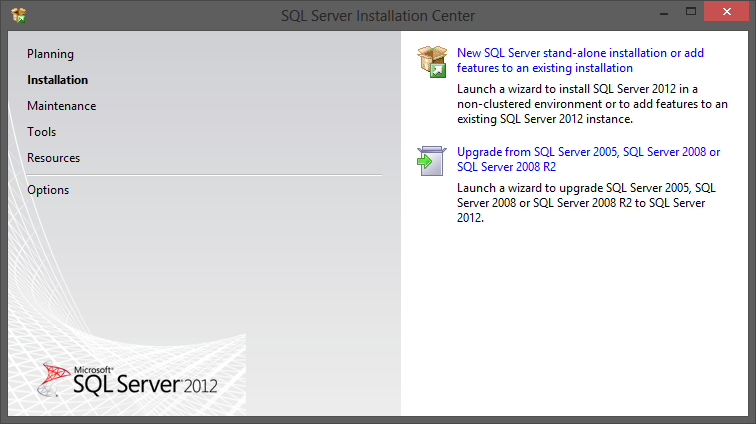Viewport: 756px width, 424px height.
Task: Click the upgrade wizard description text
Action: (586, 203)
